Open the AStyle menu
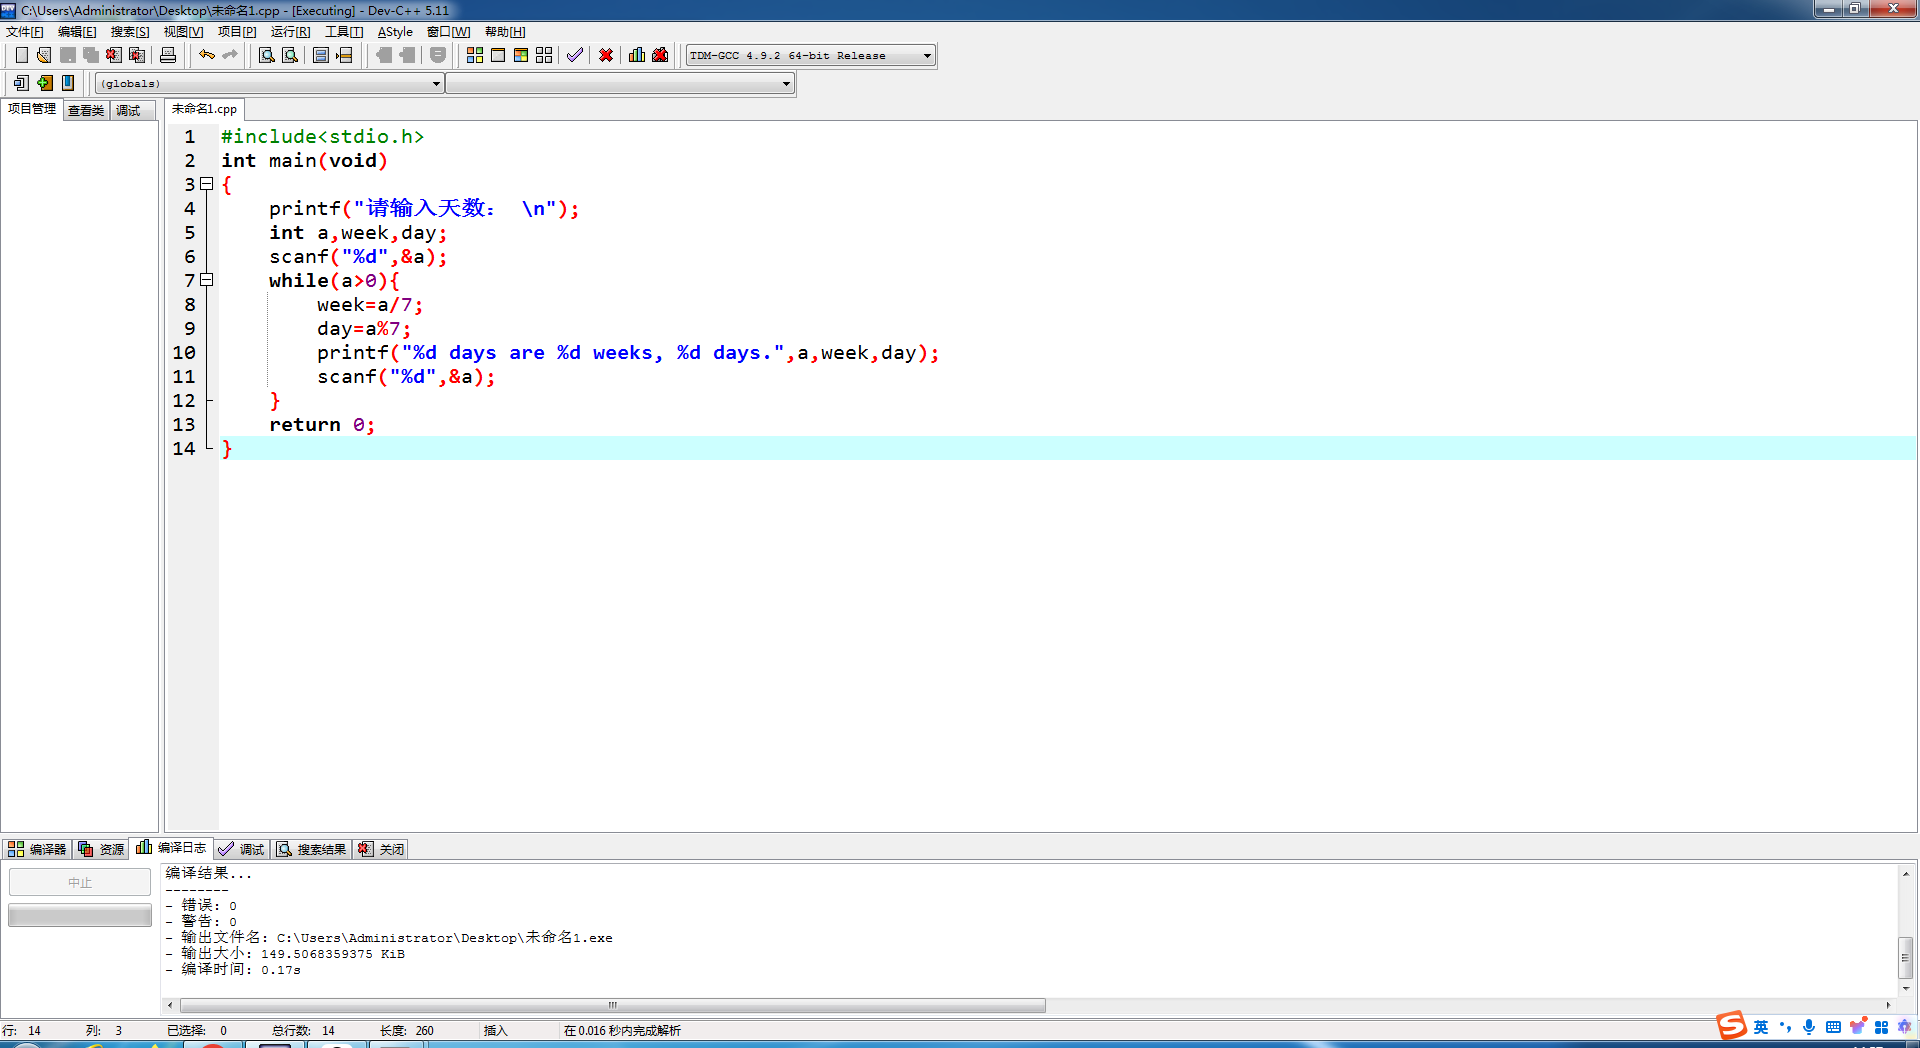Viewport: 1920px width, 1048px height. click(x=395, y=32)
